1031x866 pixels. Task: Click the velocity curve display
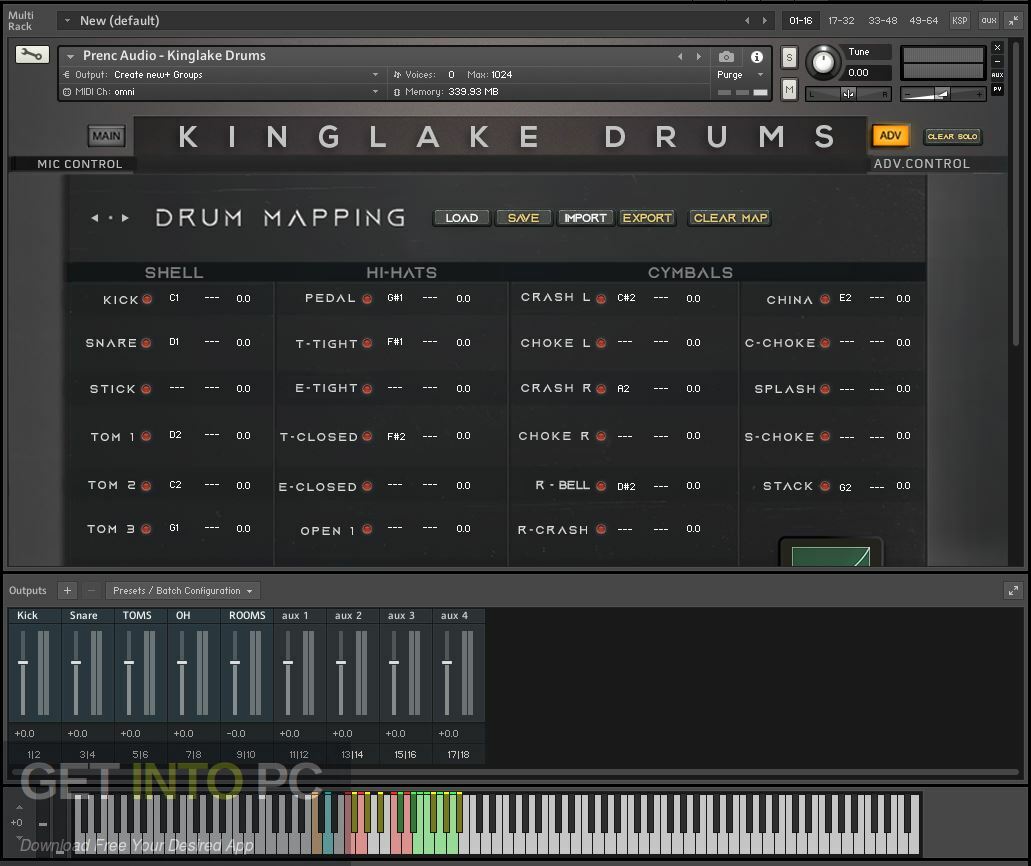(x=830, y=554)
